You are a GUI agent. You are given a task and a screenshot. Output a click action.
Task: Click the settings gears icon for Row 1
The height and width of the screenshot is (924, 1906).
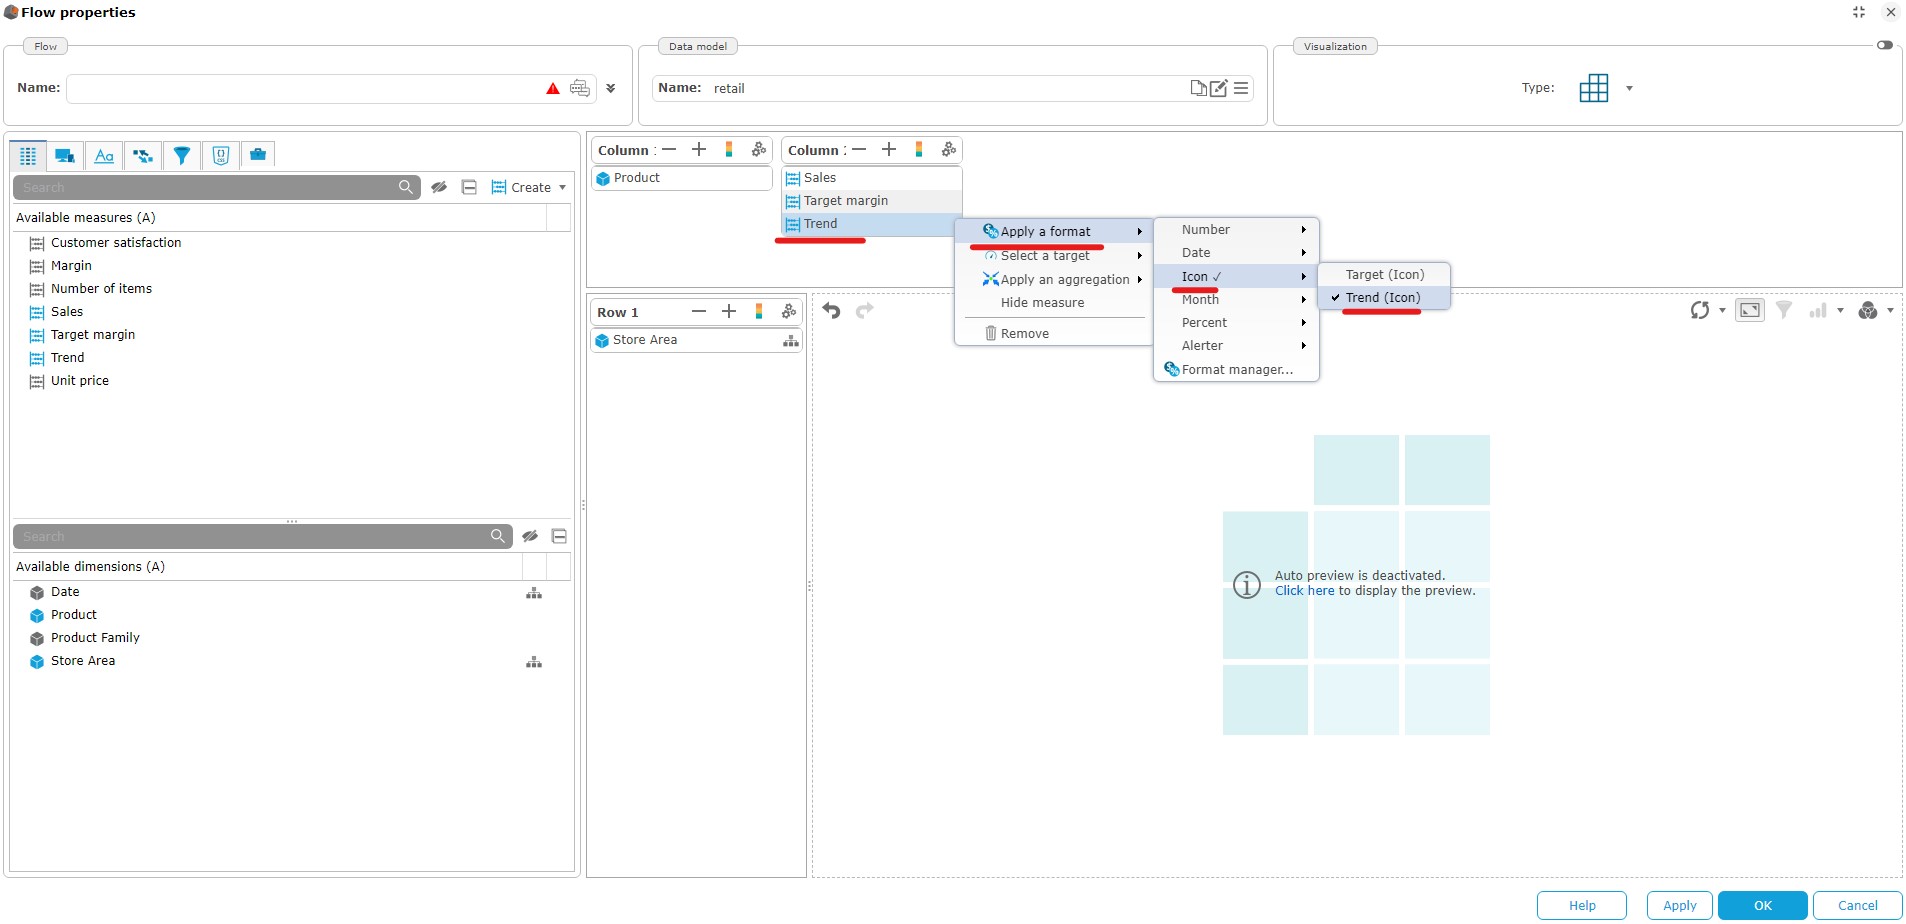coord(789,312)
